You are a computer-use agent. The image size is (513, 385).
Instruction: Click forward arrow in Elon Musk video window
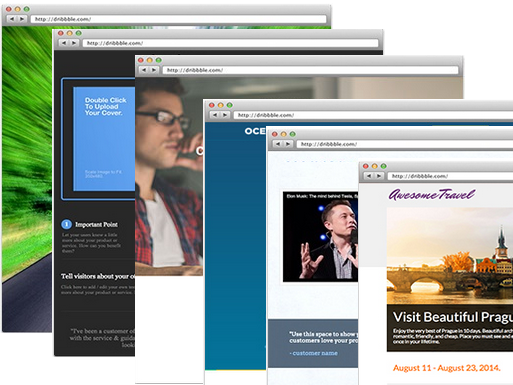(x=287, y=144)
